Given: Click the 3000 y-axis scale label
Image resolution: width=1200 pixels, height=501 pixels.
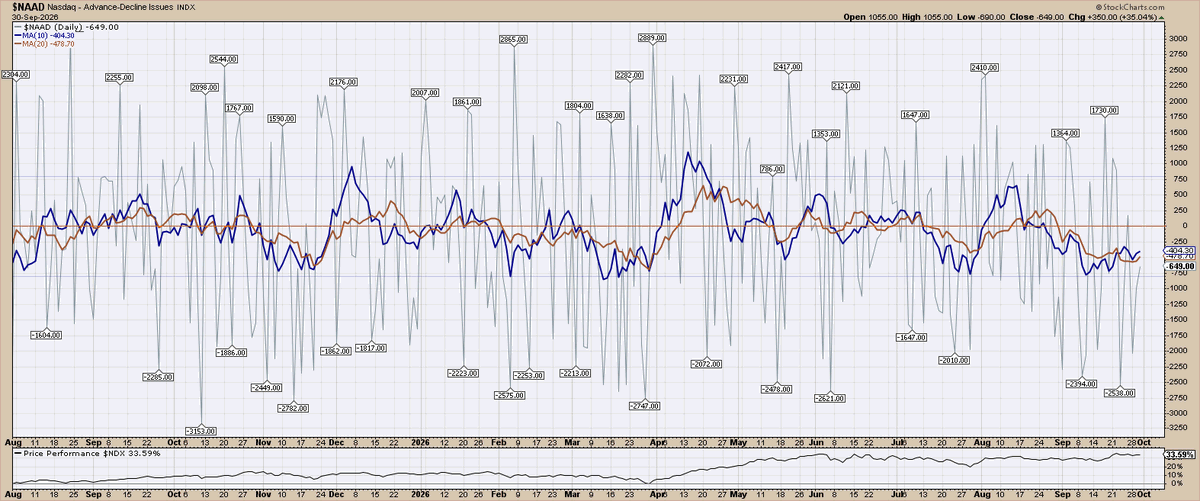Looking at the screenshot, I should 1176,38.
